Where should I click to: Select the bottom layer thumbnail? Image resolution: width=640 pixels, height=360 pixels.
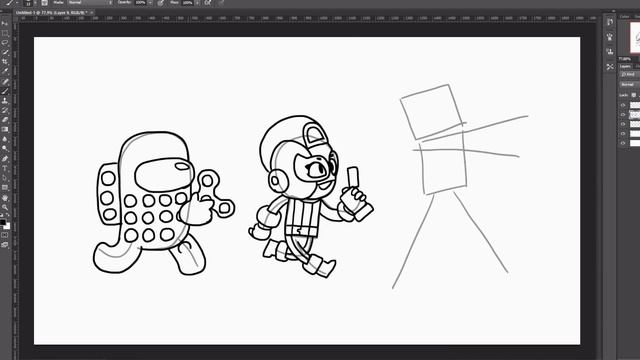(x=635, y=143)
